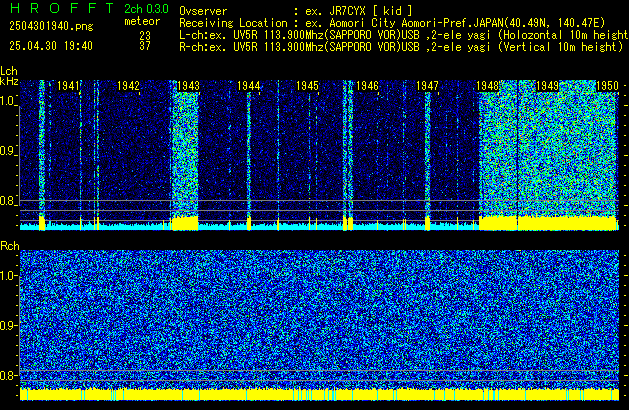The width and height of the screenshot is (629, 410).
Task: Click the 1941 time marker
Action: point(68,86)
